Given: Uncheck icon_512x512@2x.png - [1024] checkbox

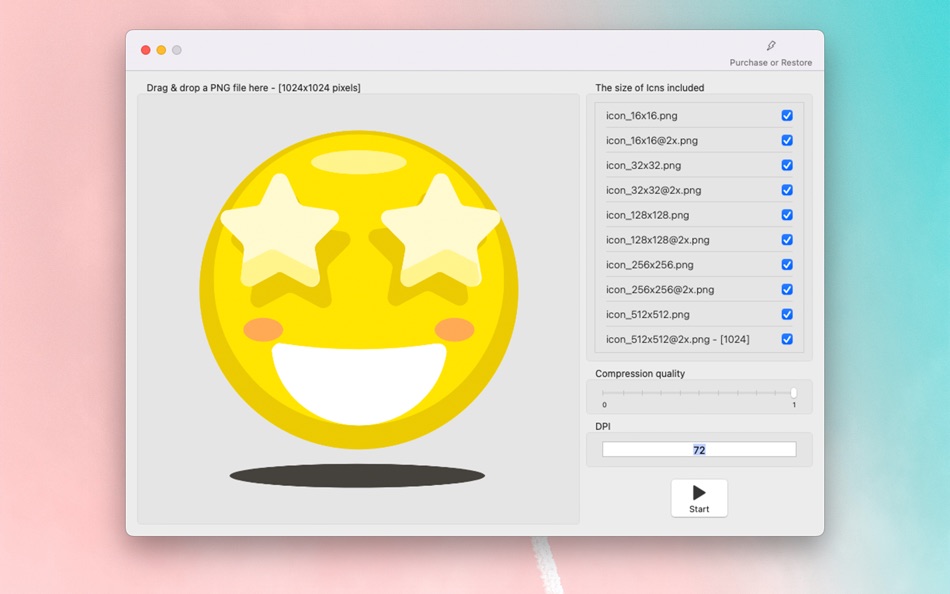Looking at the screenshot, I should pos(787,339).
